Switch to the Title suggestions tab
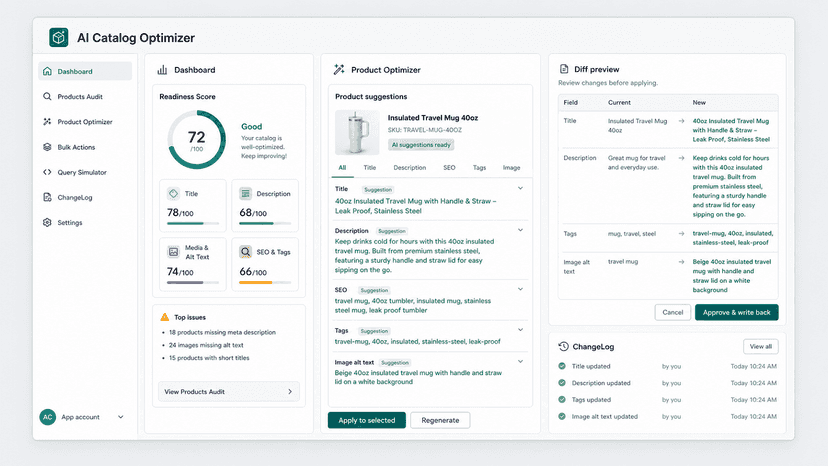The height and width of the screenshot is (466, 828). tap(370, 167)
